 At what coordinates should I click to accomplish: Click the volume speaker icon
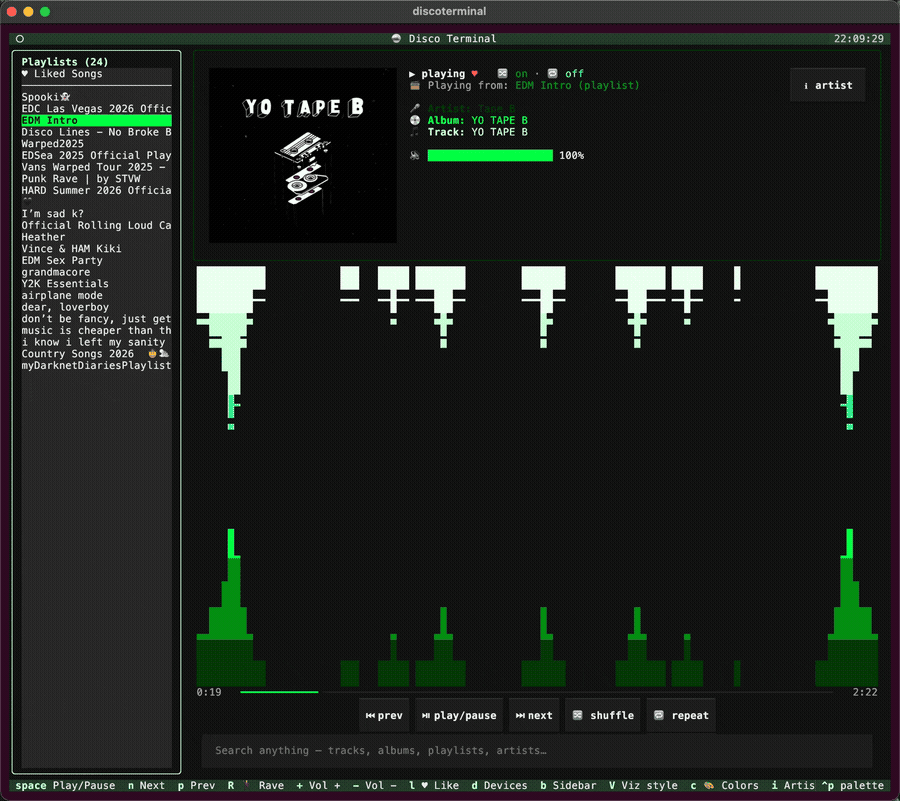point(415,155)
